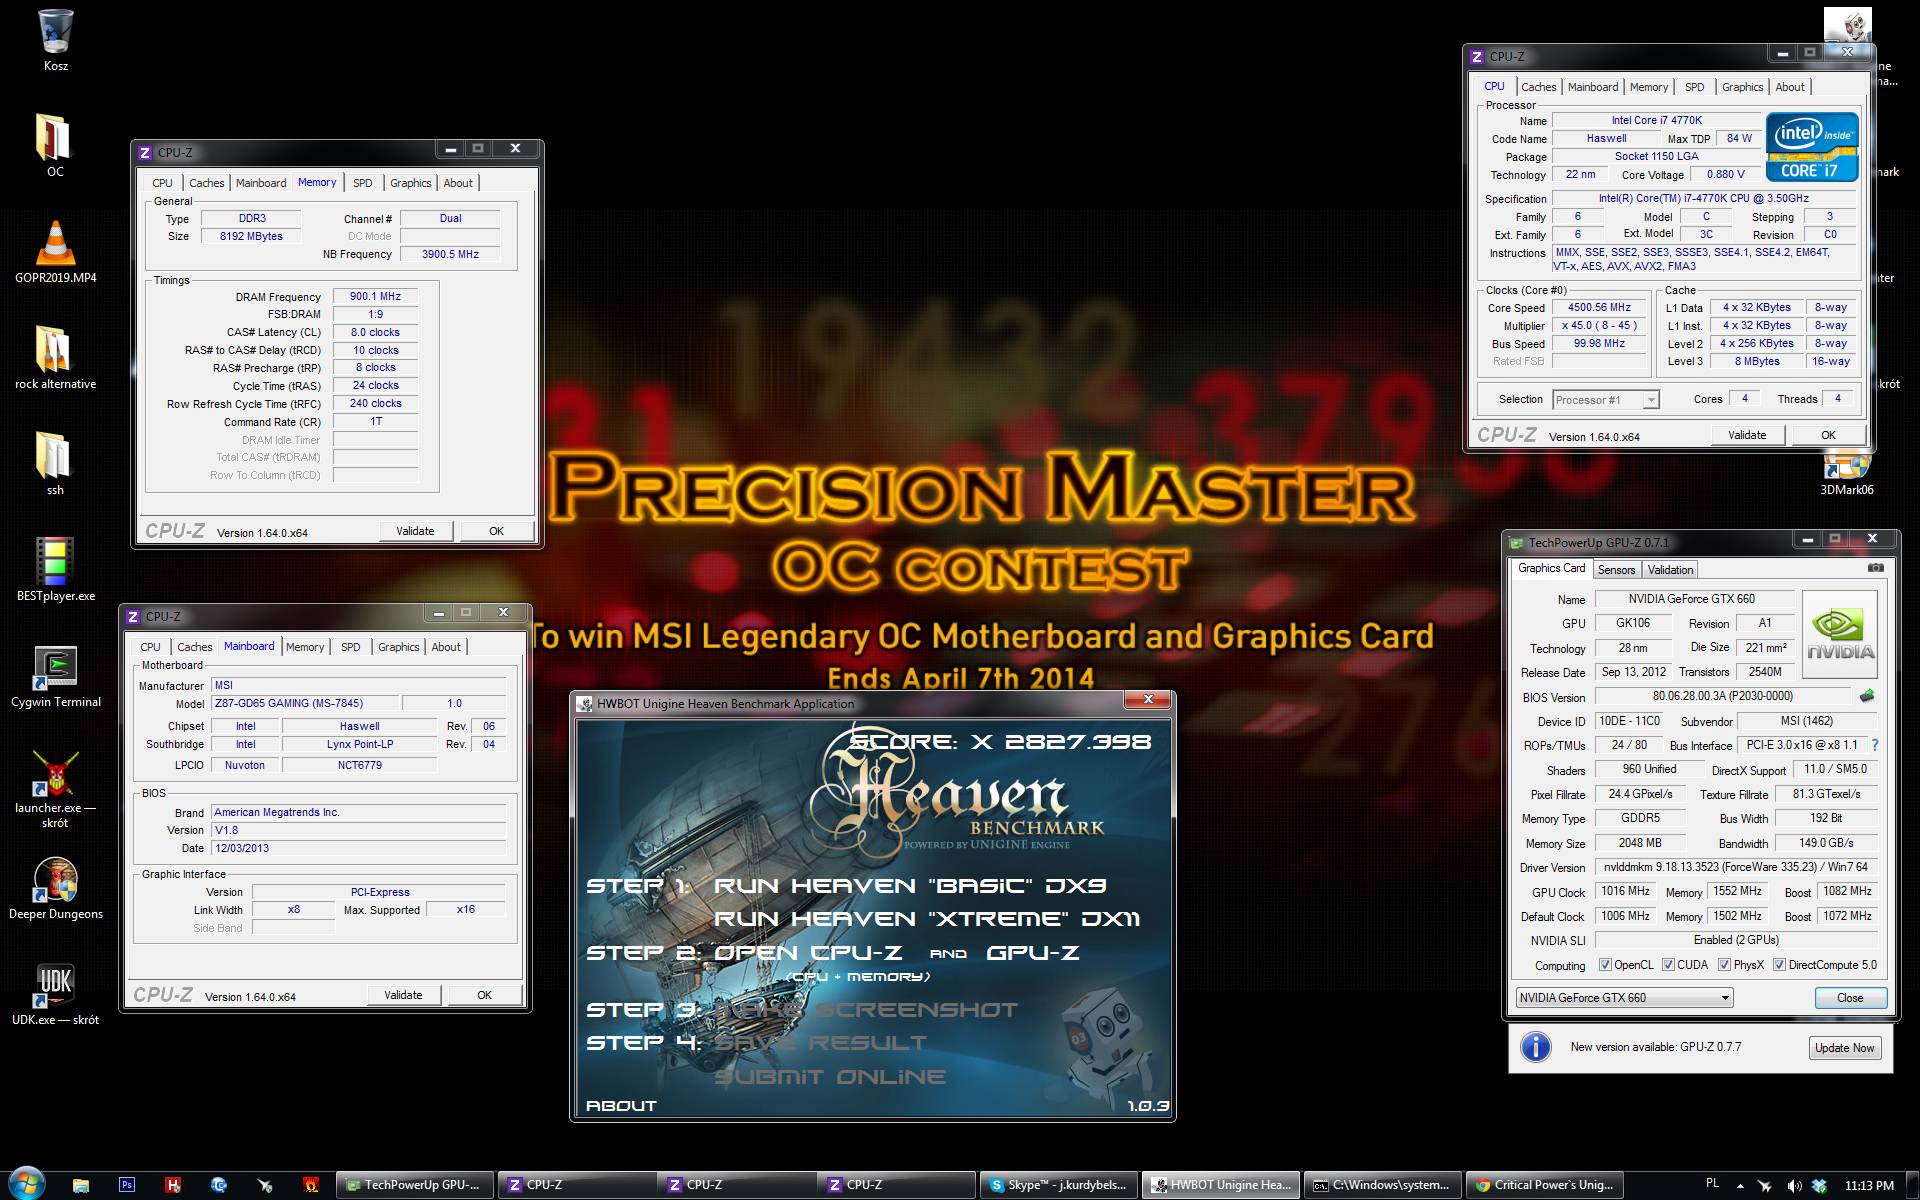
Task: Click the Core Speed value 4500.56 MHz
Action: click(1599, 307)
